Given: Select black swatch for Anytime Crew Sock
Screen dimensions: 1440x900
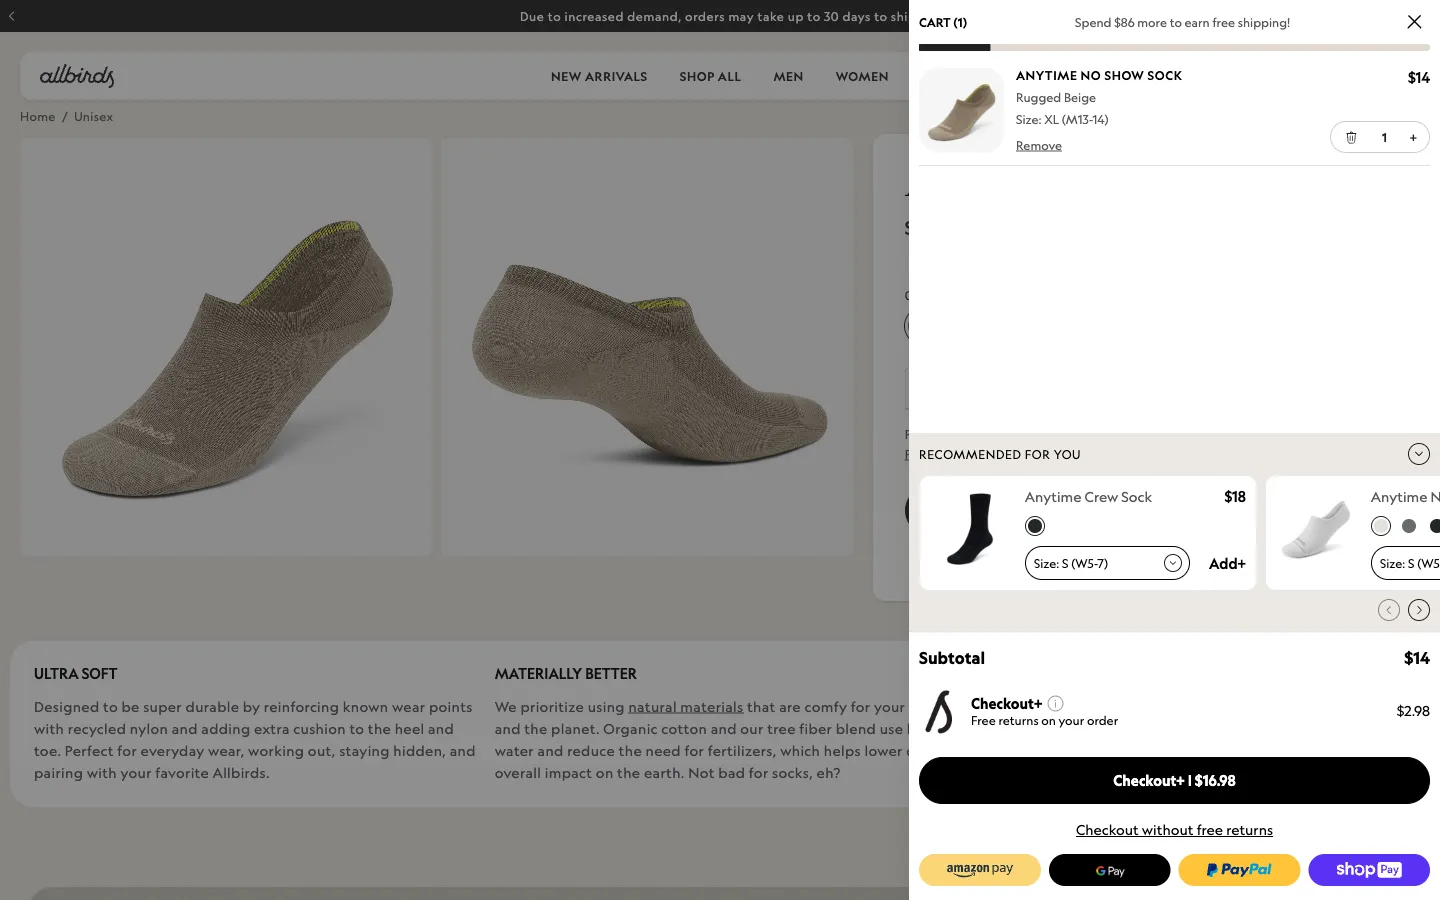Looking at the screenshot, I should coord(1035,526).
